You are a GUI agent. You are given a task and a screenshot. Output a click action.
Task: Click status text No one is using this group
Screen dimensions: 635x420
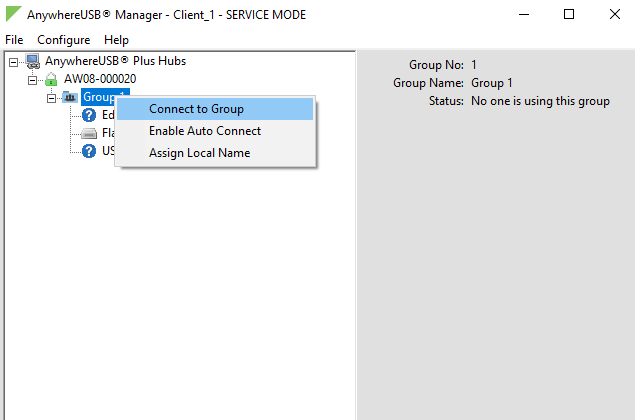point(540,101)
